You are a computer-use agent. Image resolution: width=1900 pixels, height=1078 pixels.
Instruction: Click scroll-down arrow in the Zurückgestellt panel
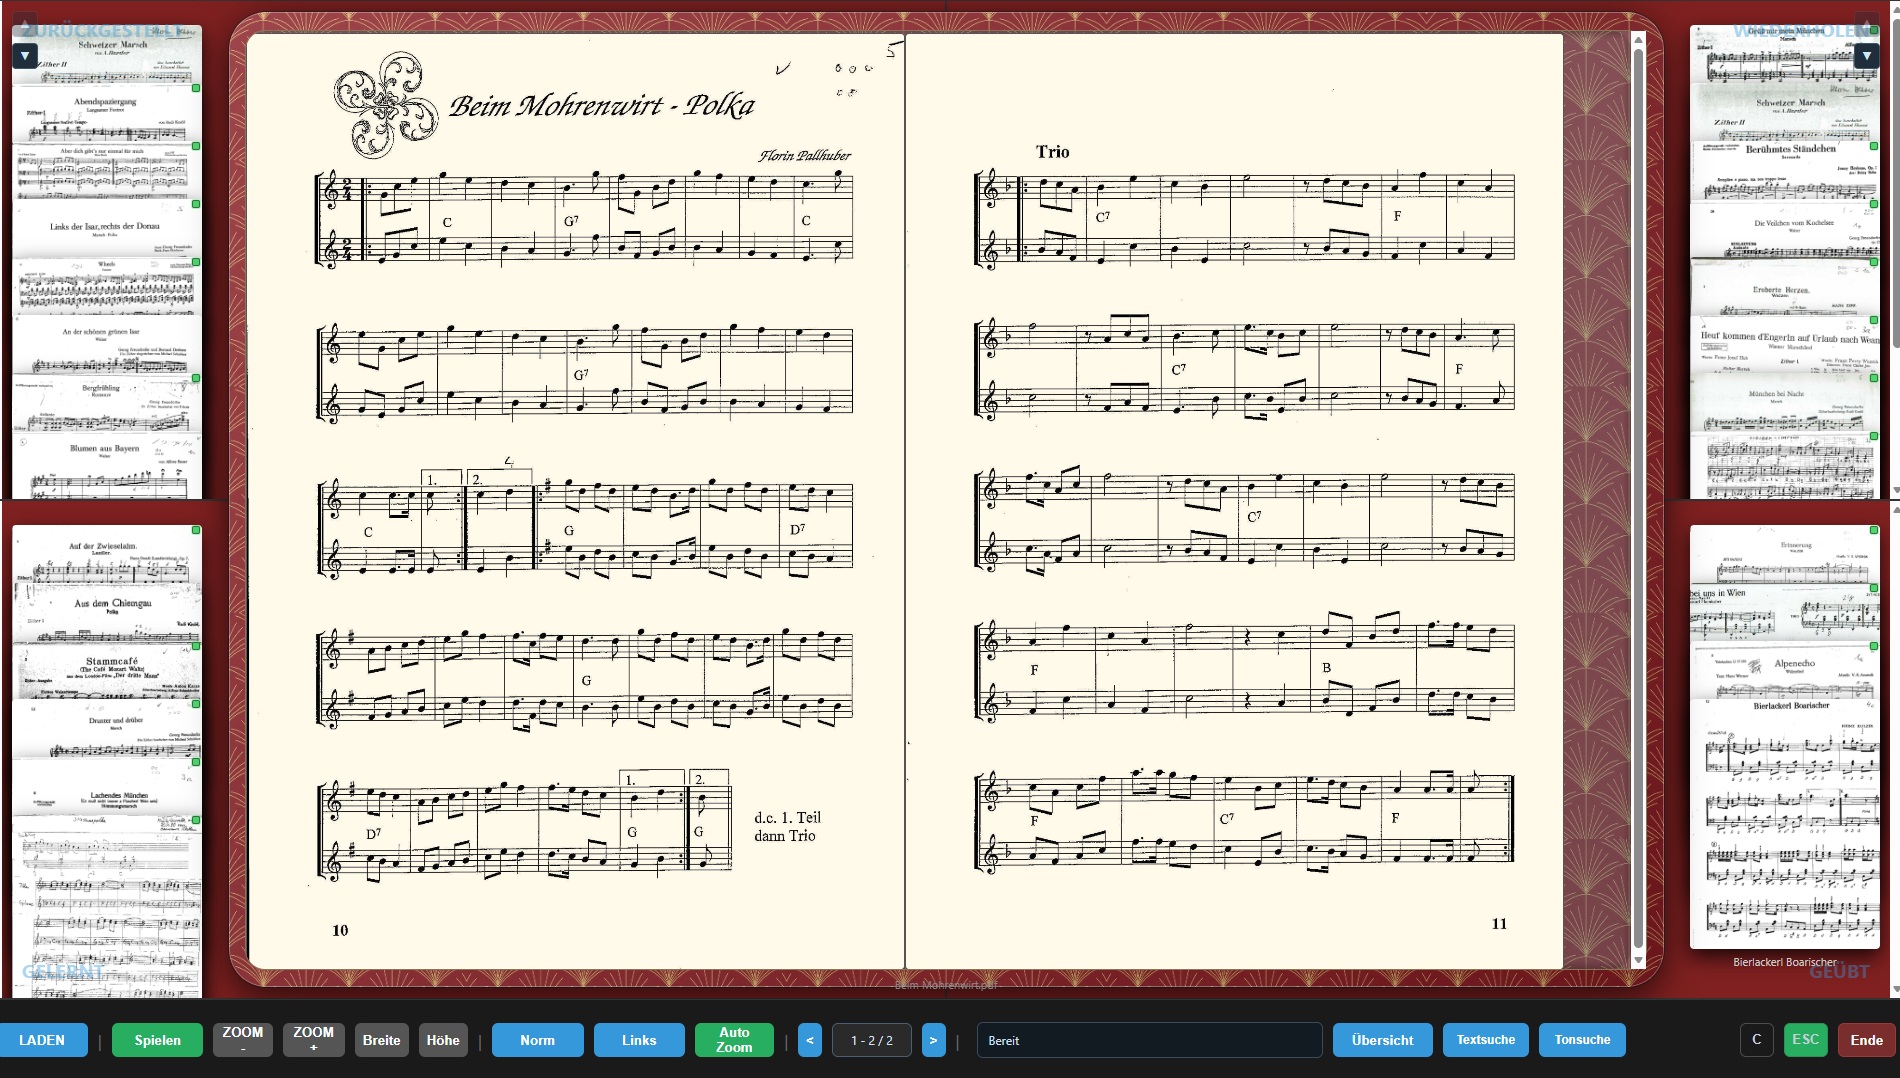pos(25,56)
